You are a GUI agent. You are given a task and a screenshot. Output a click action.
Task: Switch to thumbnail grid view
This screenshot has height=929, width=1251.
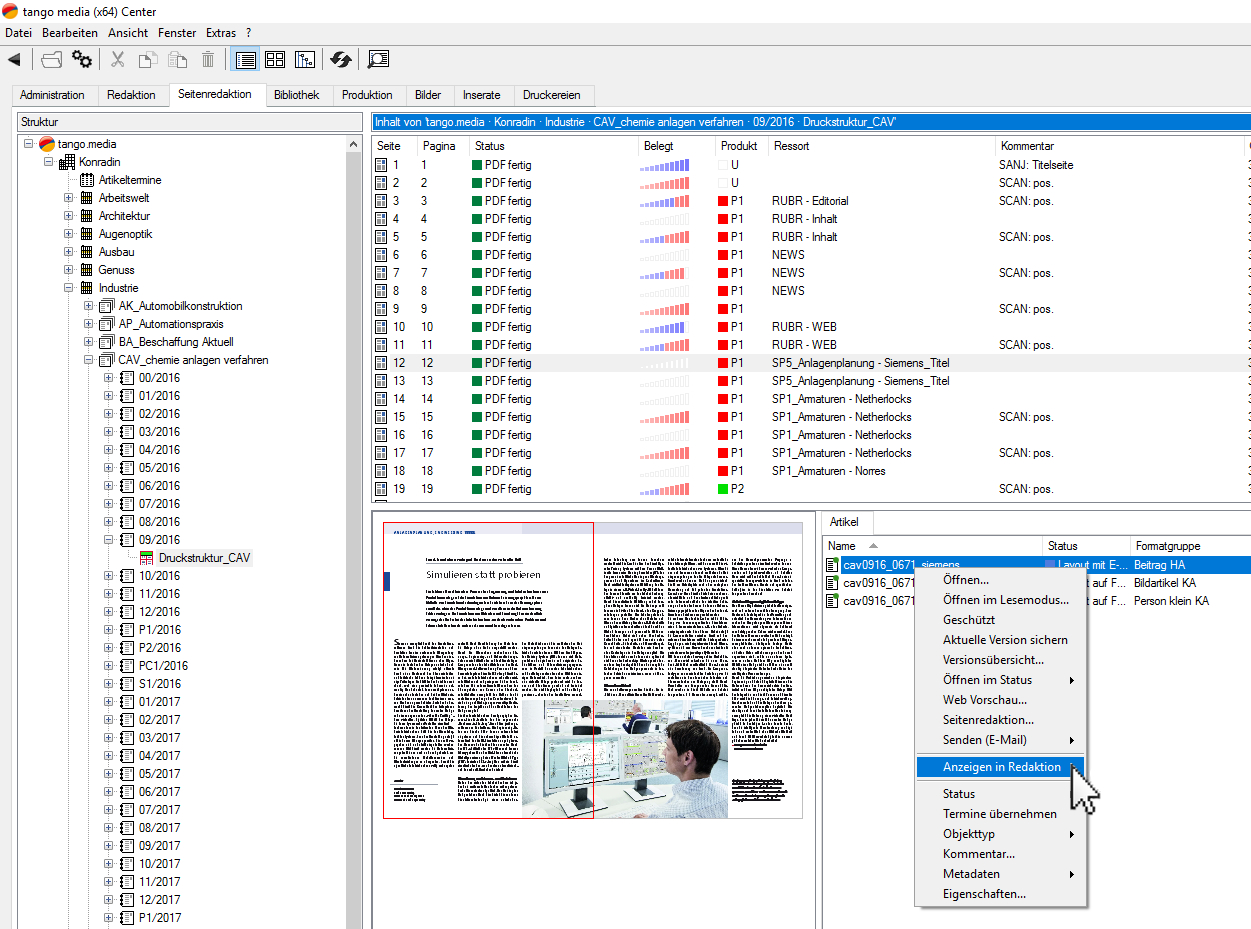(275, 60)
